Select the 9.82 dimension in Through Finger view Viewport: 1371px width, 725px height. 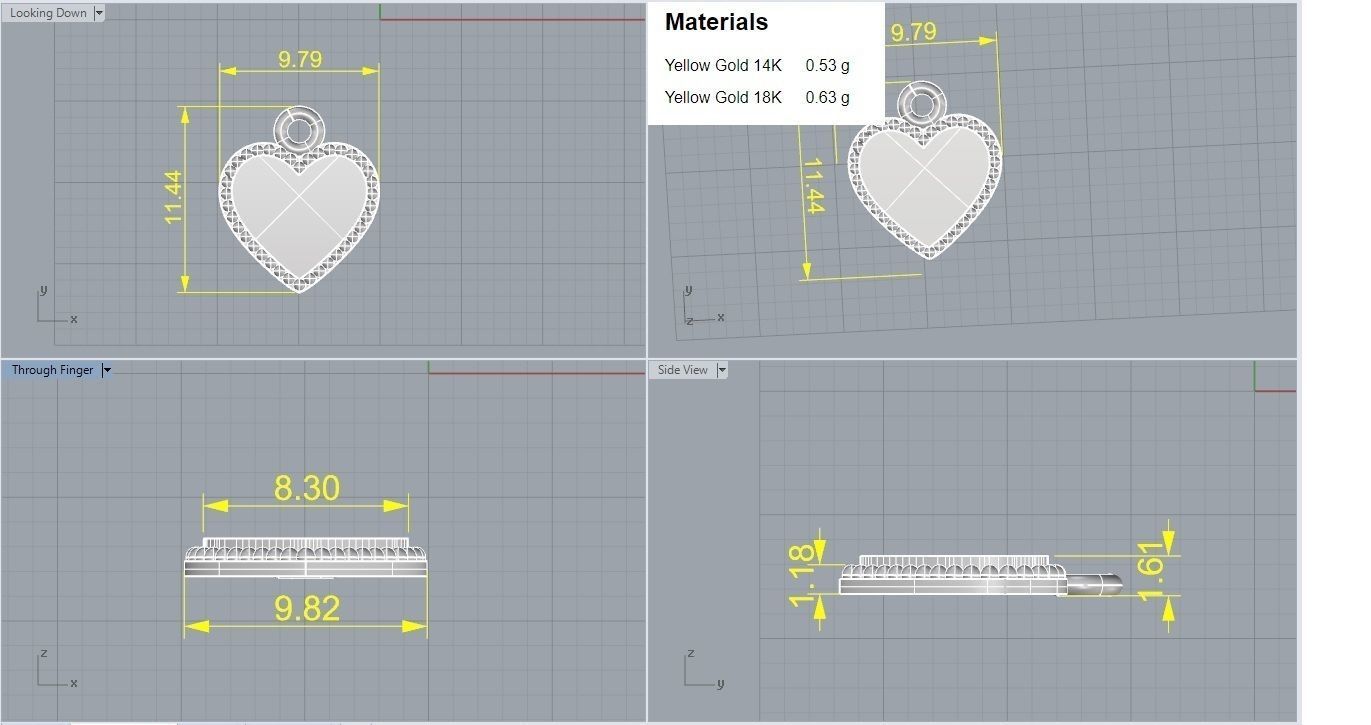coord(307,608)
